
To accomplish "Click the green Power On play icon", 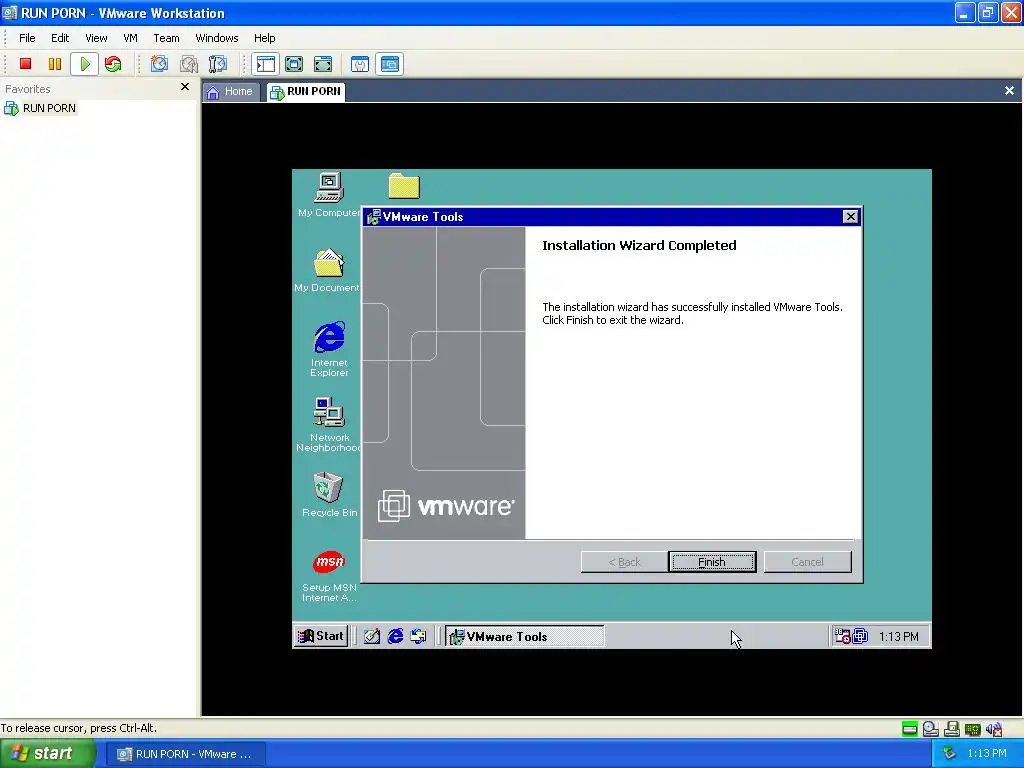I will (x=84, y=64).
